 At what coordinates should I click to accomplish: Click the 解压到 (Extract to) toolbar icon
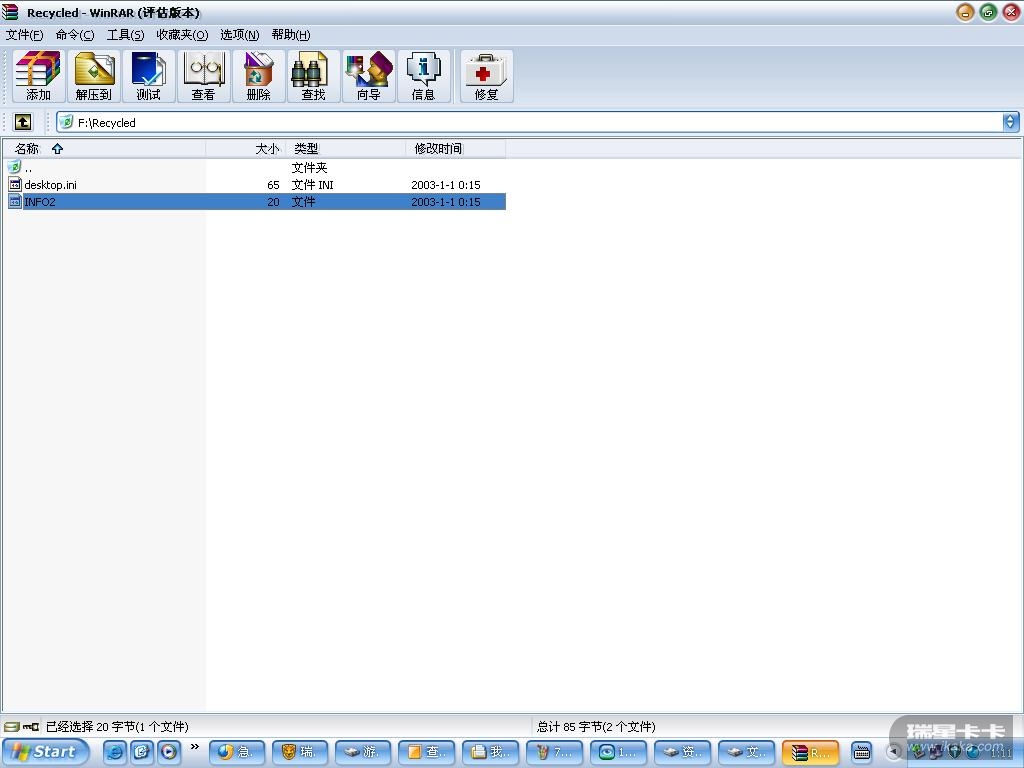pyautogui.click(x=94, y=76)
